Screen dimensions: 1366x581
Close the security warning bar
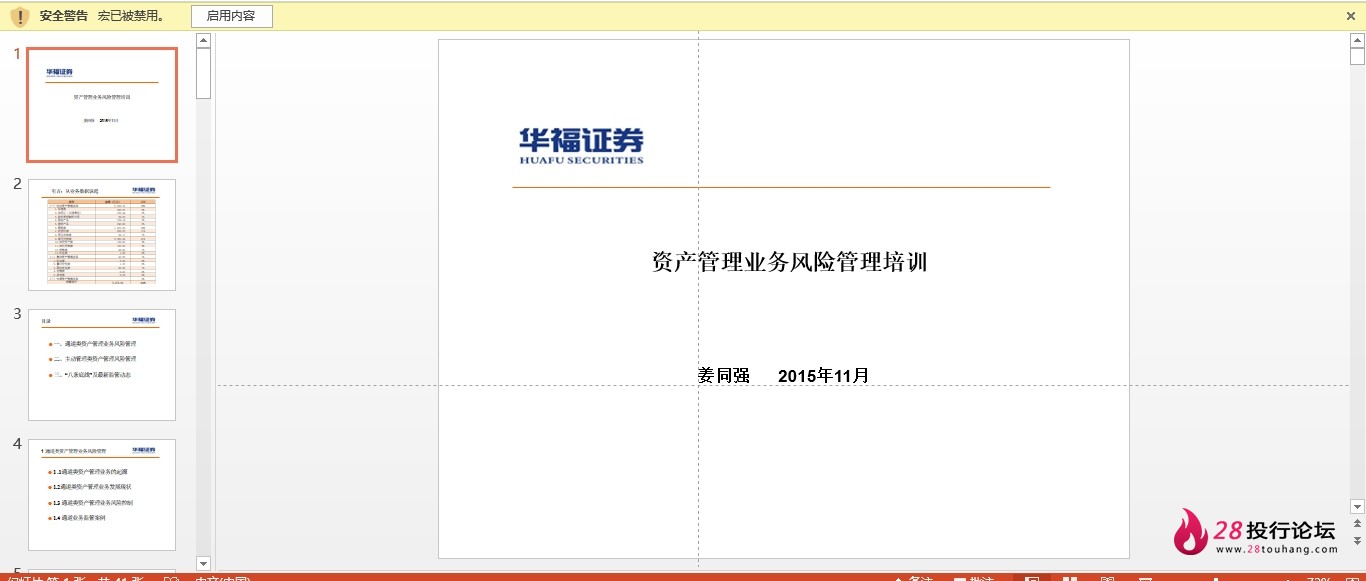click(x=1351, y=16)
